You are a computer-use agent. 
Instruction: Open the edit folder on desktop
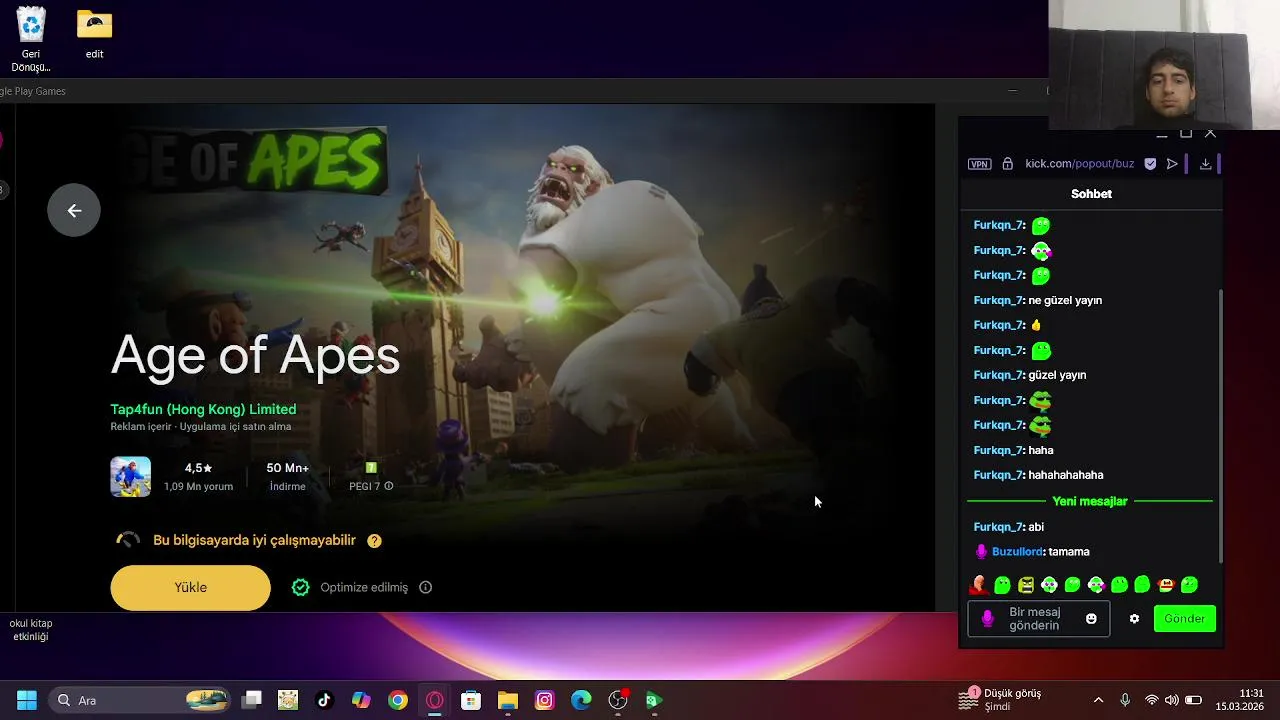pos(94,34)
